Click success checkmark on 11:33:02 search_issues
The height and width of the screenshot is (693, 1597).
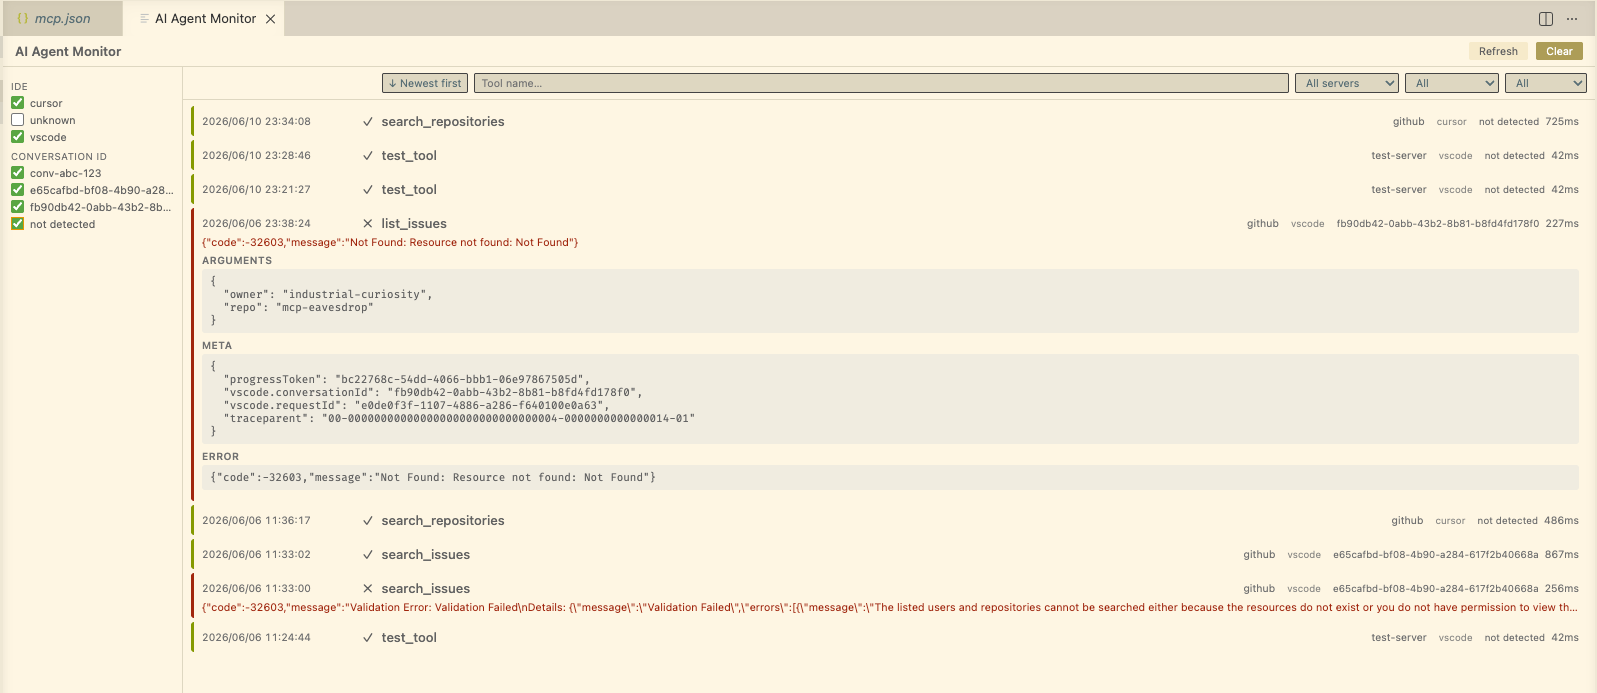coord(368,555)
